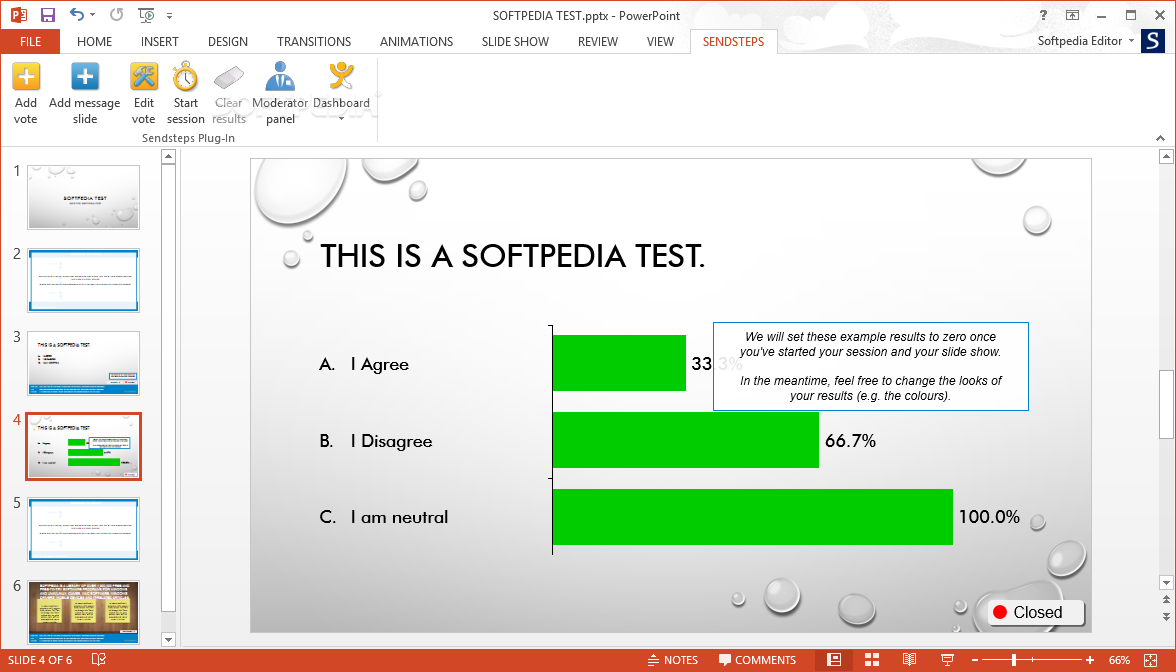The width and height of the screenshot is (1176, 672).
Task: Expand the undo history dropdown arrow
Action: pos(92,15)
